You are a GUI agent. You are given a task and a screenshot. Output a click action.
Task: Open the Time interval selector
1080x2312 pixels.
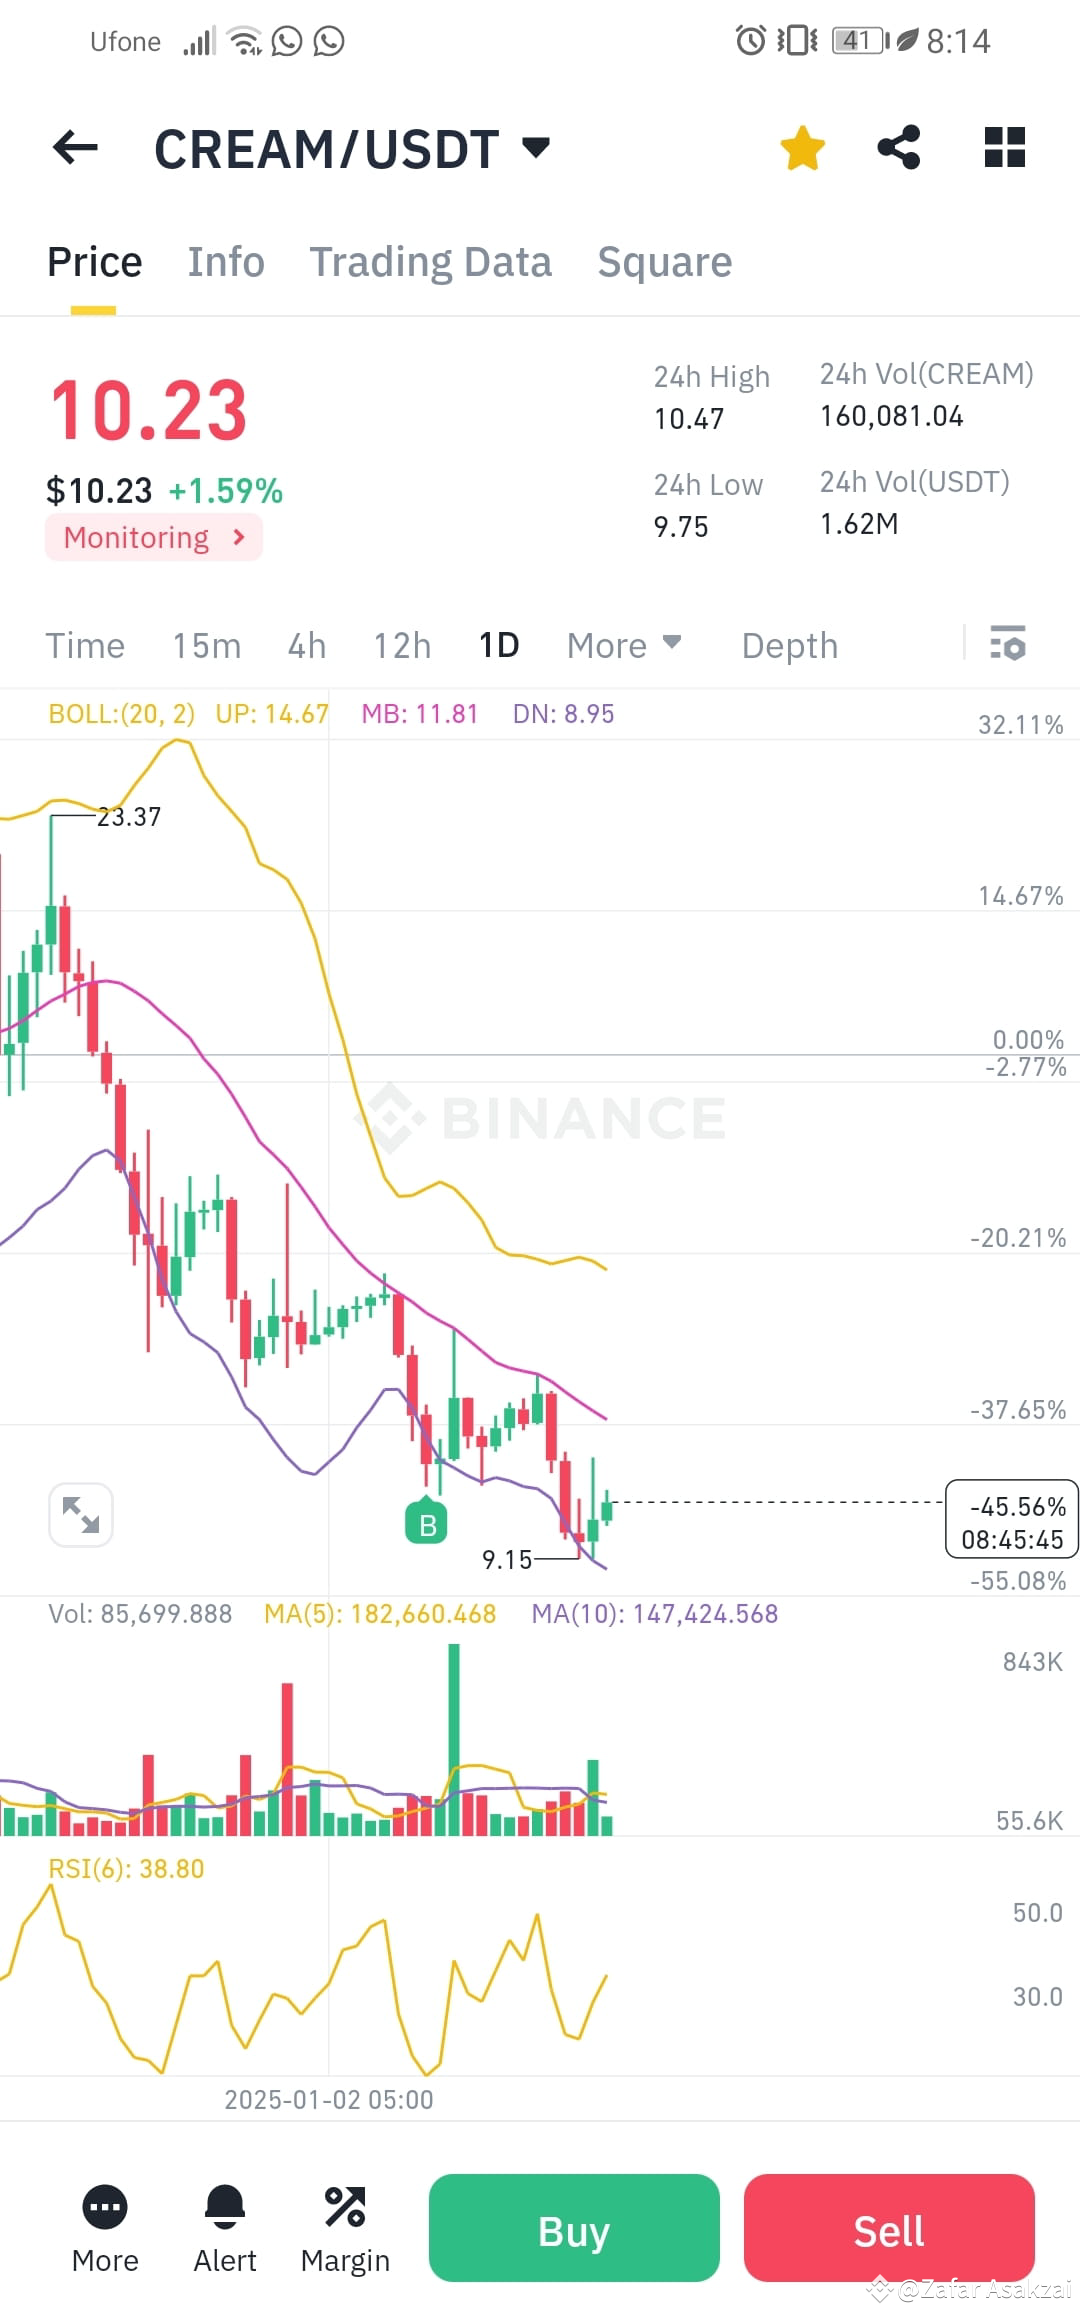tap(85, 646)
